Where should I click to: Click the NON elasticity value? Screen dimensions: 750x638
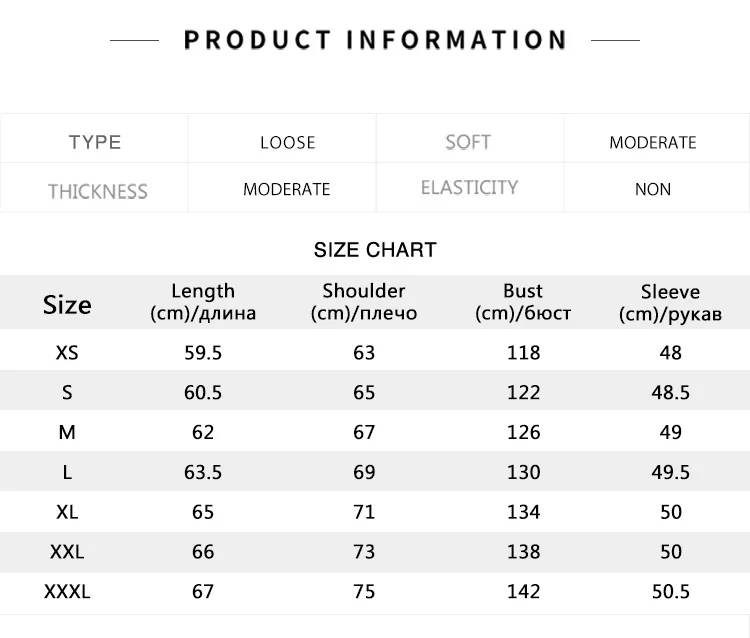click(x=653, y=189)
